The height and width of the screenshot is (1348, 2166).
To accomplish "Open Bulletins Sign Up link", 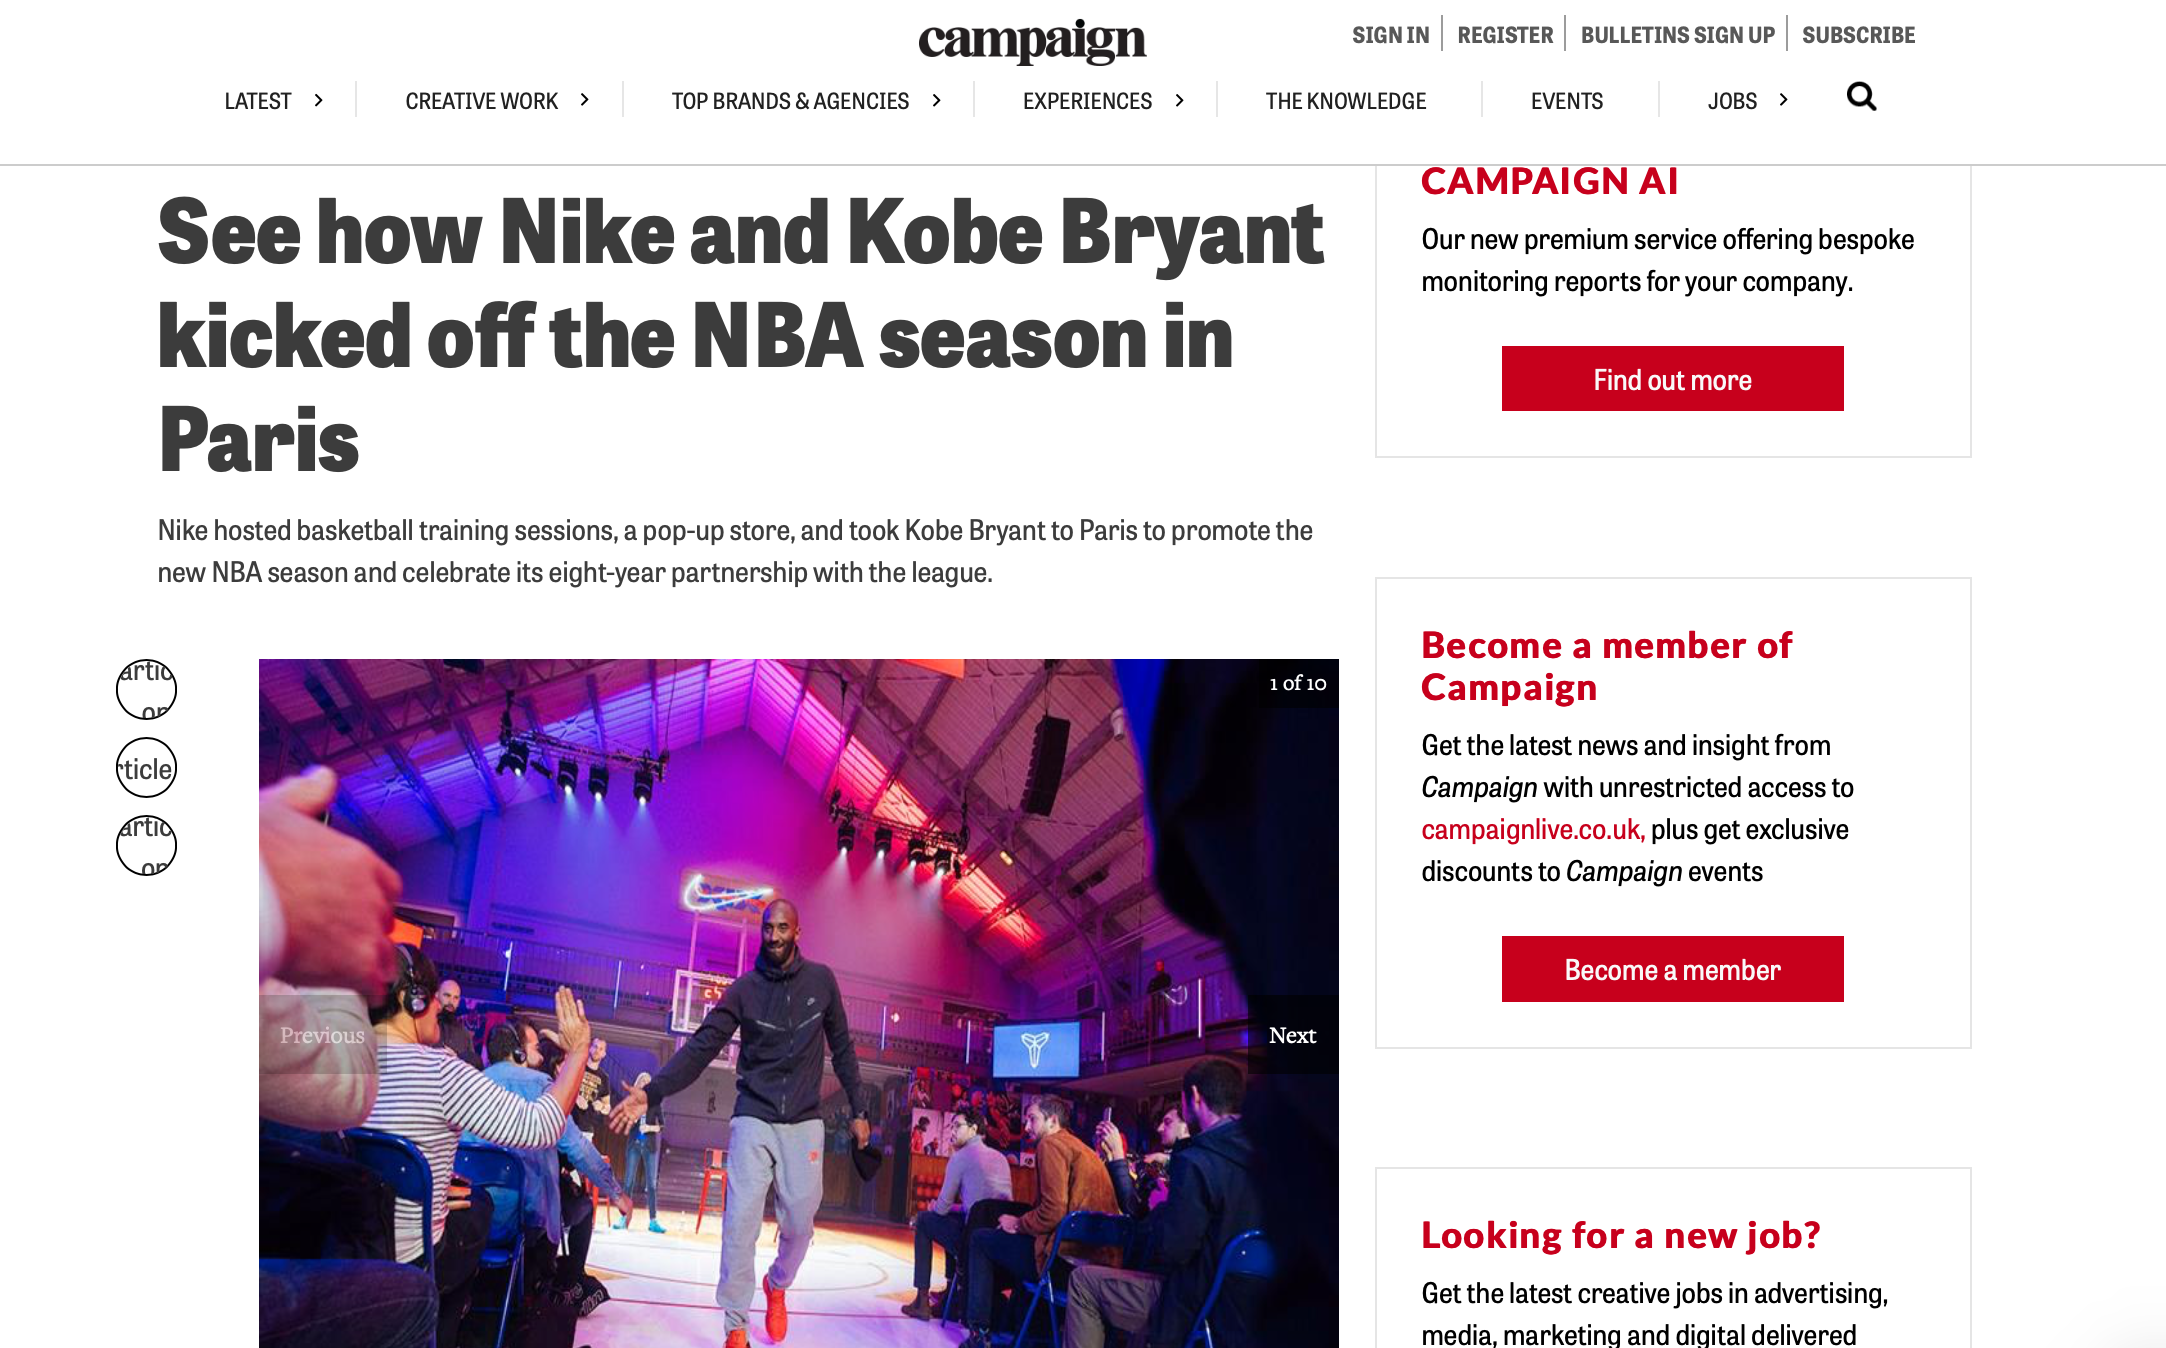I will (x=1677, y=35).
